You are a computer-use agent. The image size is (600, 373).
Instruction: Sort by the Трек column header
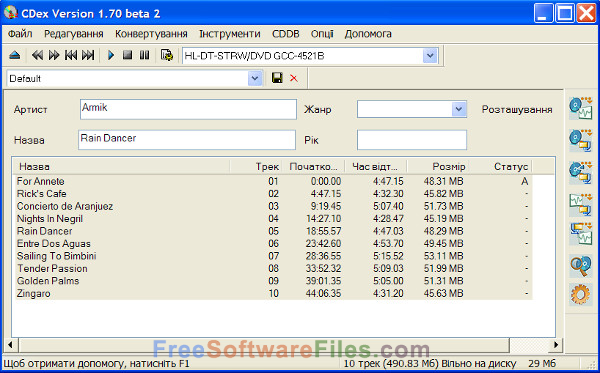tap(256, 167)
